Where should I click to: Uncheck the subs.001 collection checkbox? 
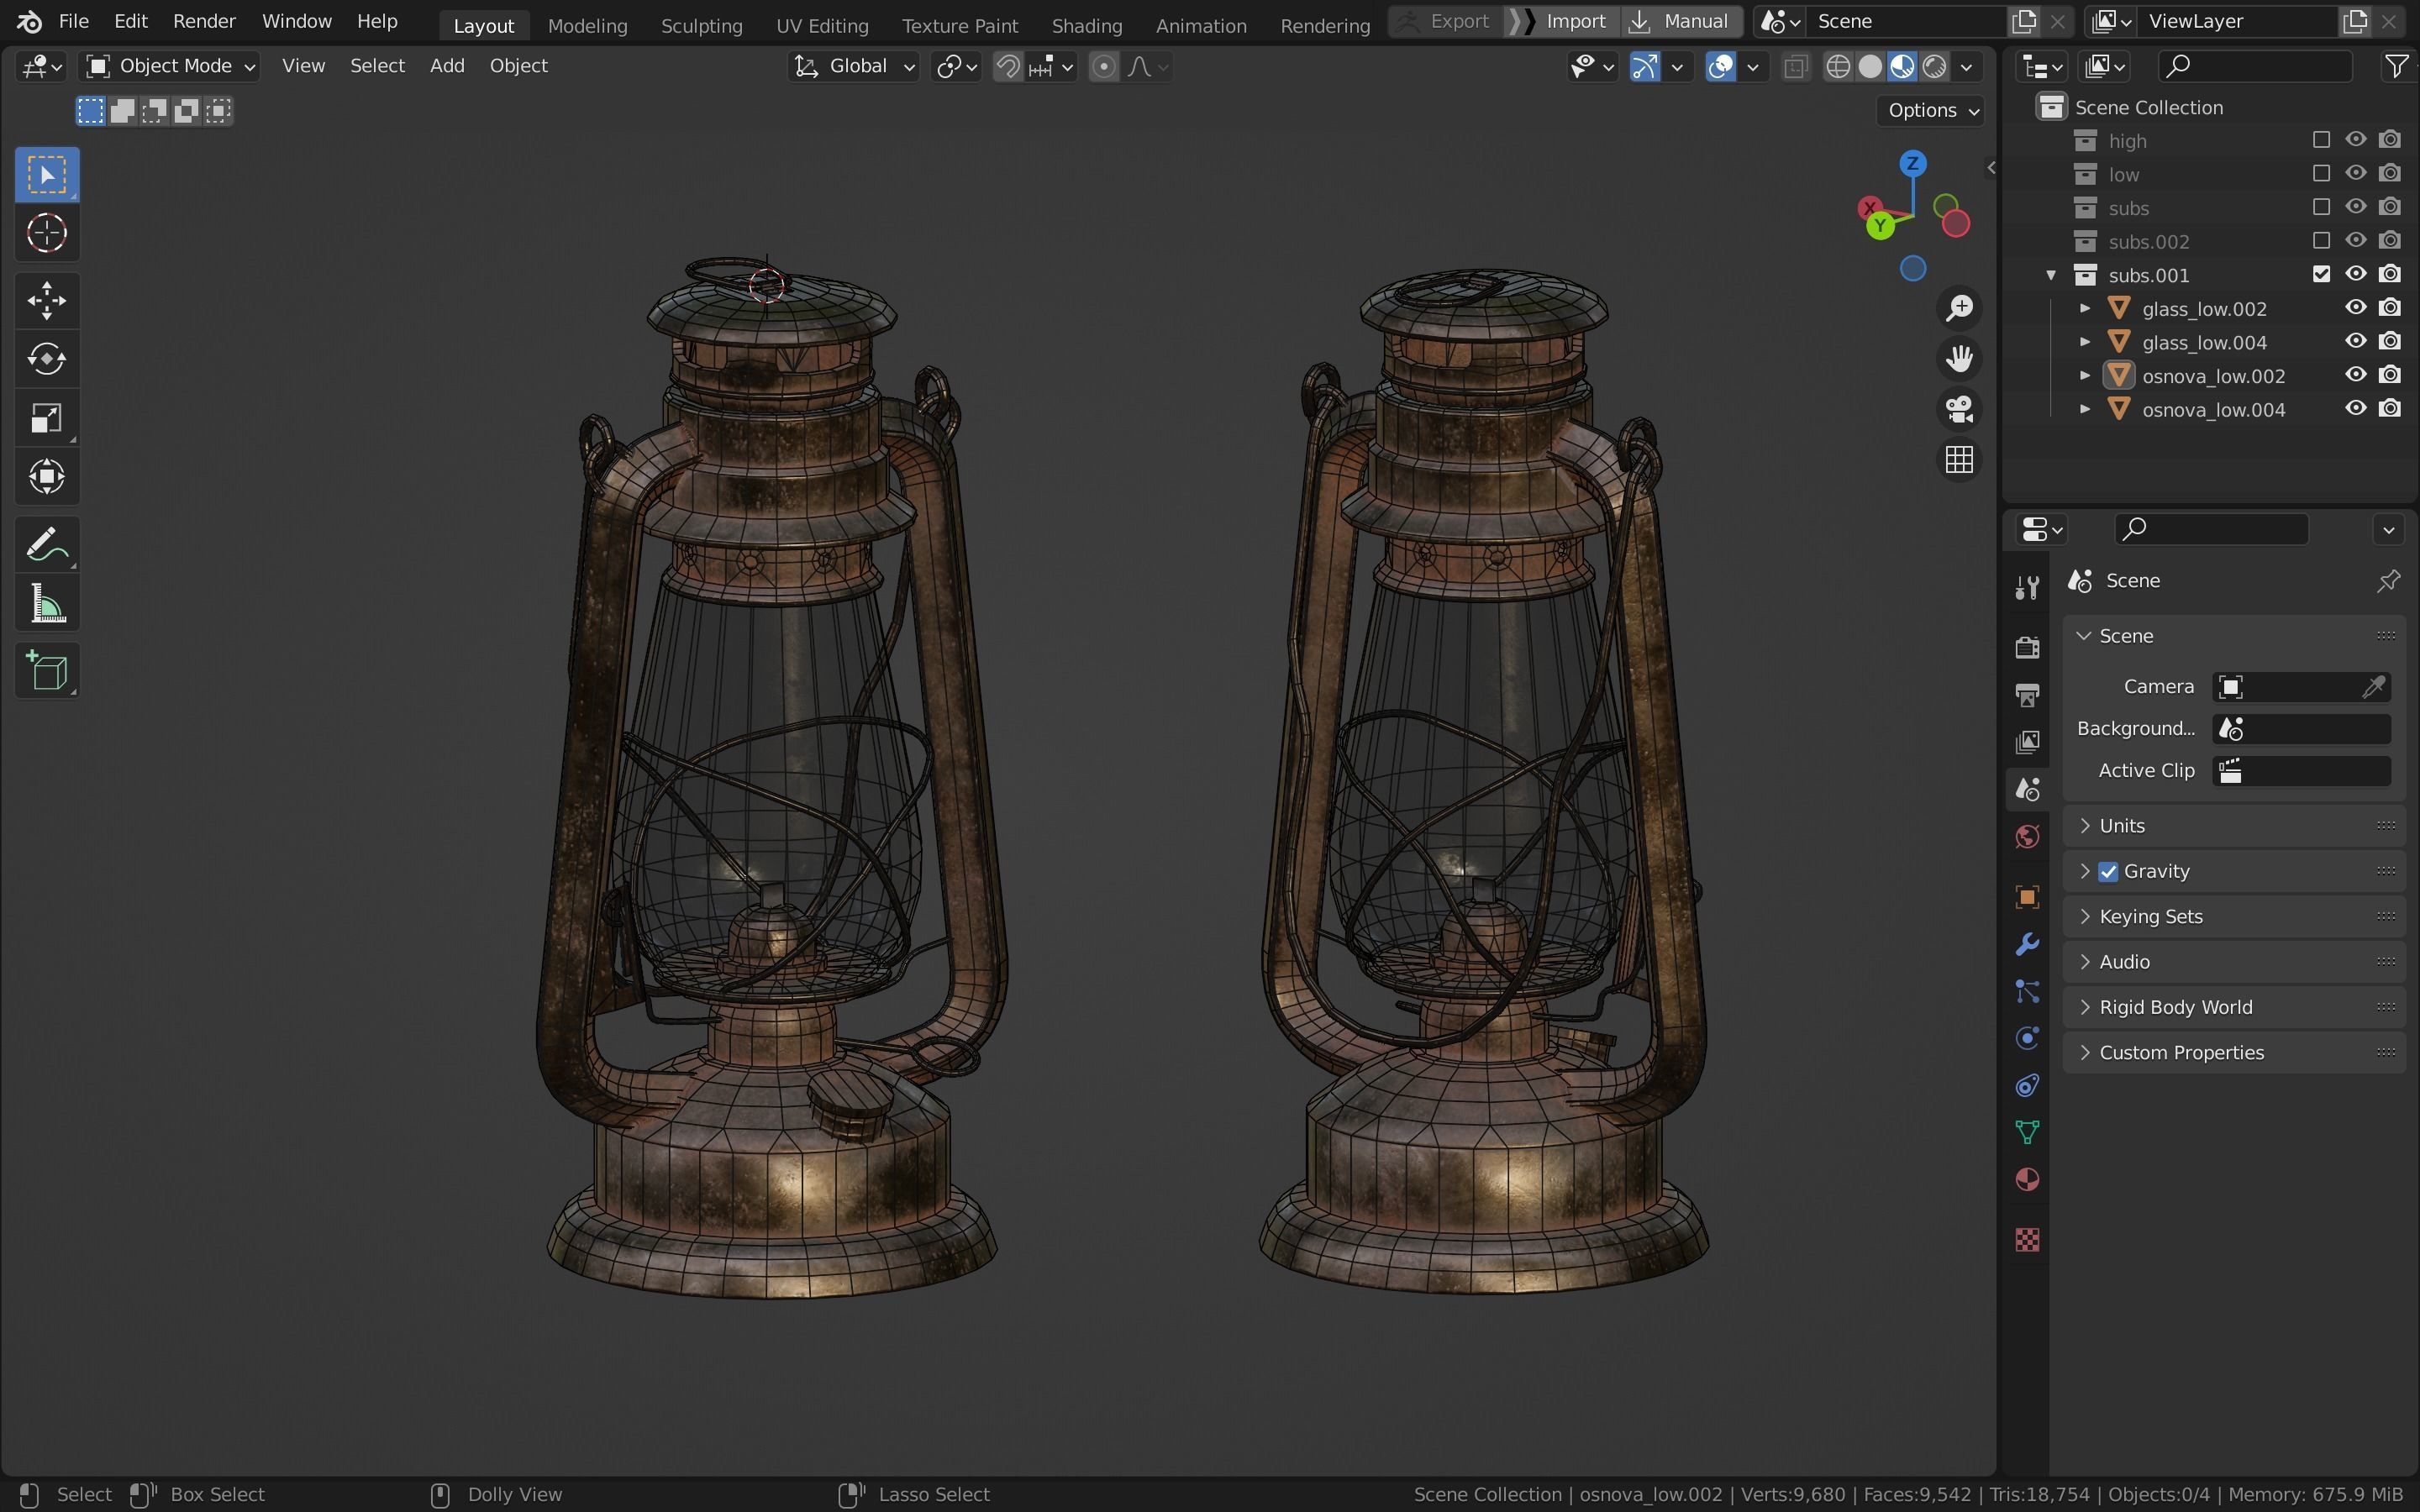tap(2321, 274)
